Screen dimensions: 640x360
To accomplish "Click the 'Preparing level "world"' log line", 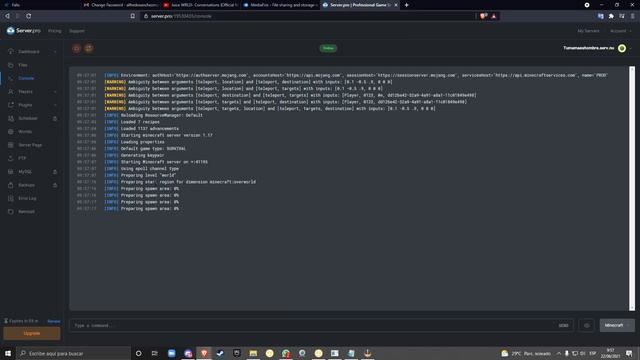I will pyautogui.click(x=148, y=175).
